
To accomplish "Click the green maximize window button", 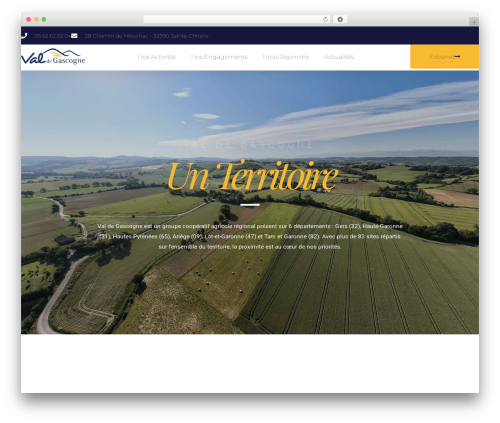I will tap(44, 19).
